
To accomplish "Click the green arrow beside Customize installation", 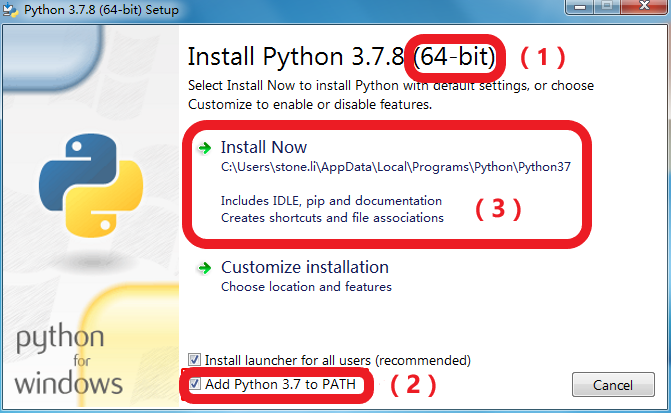I will pos(205,268).
